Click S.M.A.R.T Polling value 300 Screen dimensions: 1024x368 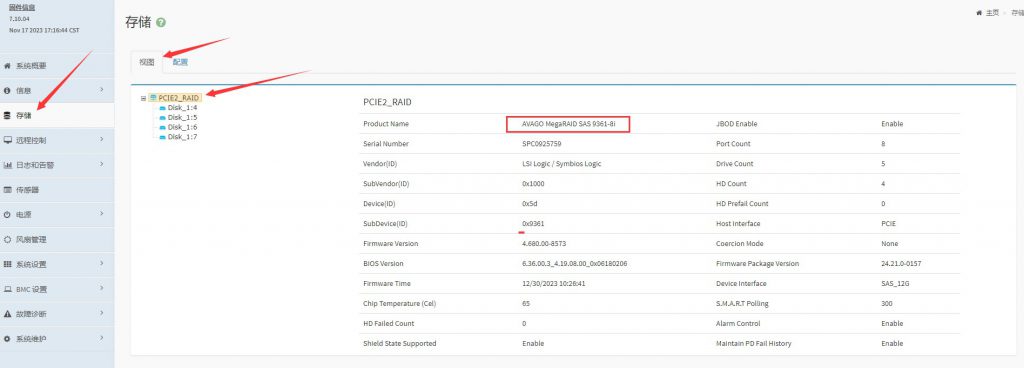886,303
